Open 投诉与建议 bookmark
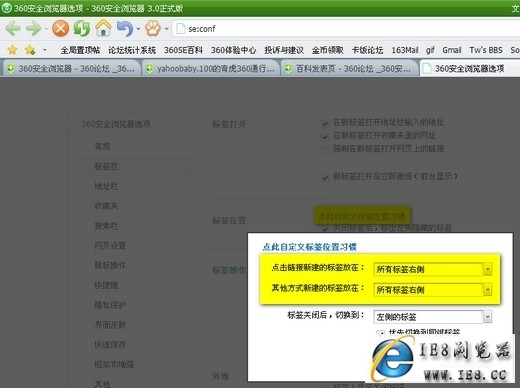520x388 pixels. (x=284, y=50)
